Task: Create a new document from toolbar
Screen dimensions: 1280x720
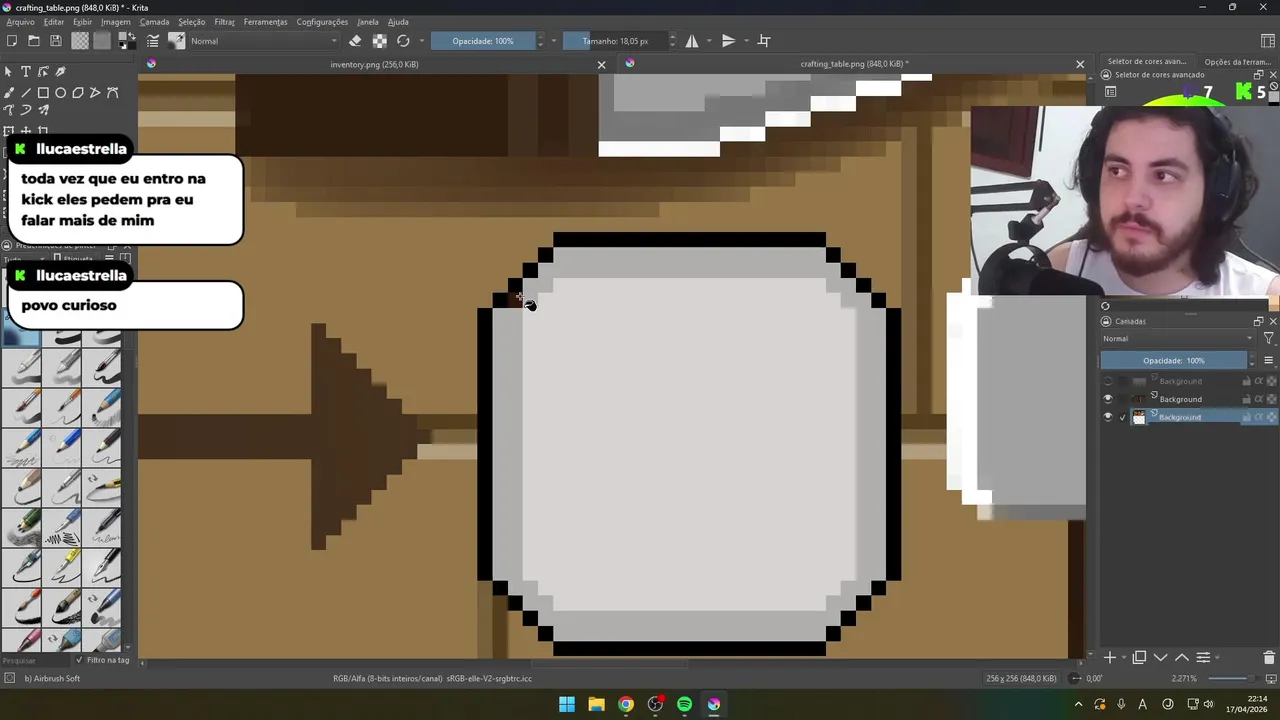Action: pyautogui.click(x=12, y=41)
